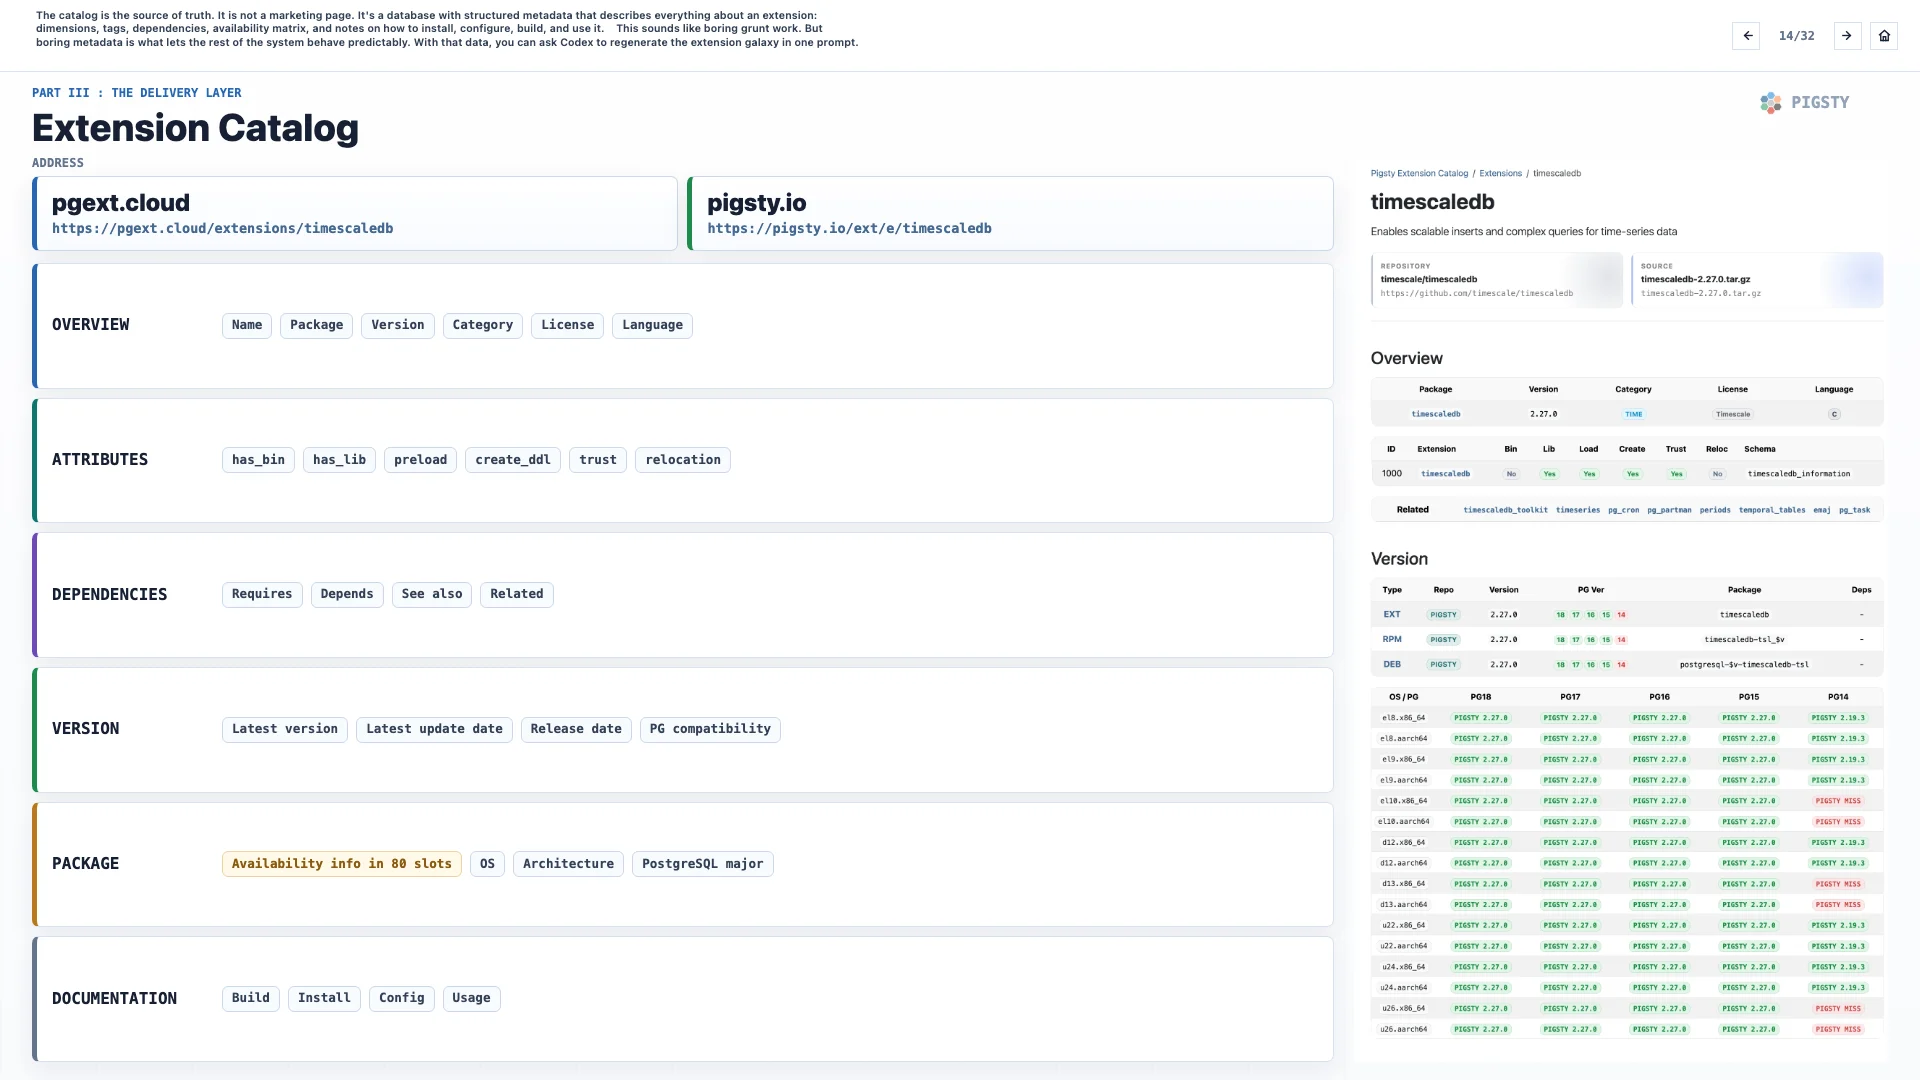
Task: Click the create_ddl attribute tag
Action: 513,460
